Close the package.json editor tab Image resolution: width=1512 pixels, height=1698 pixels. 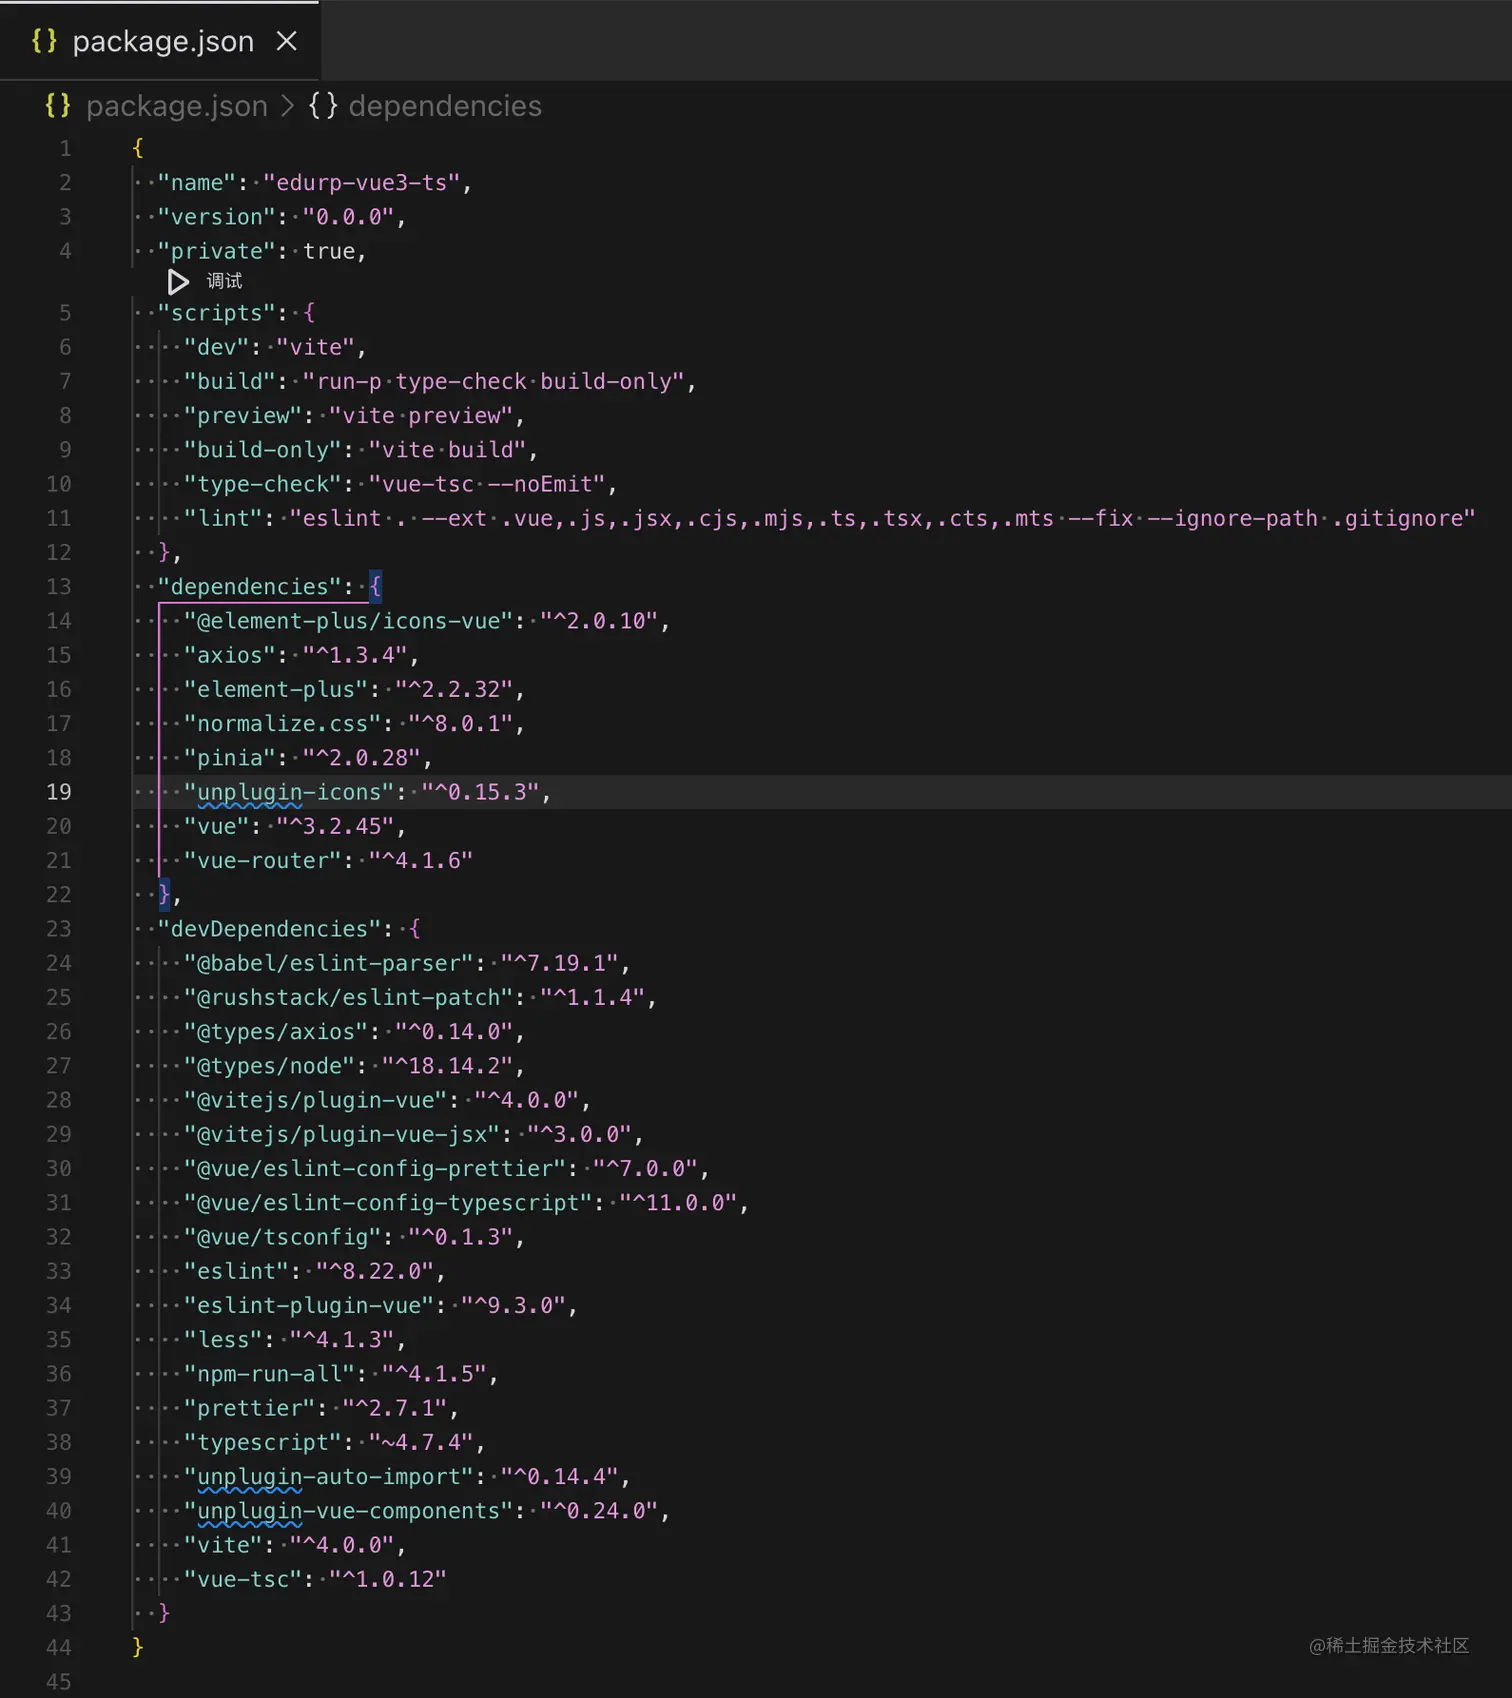(287, 41)
